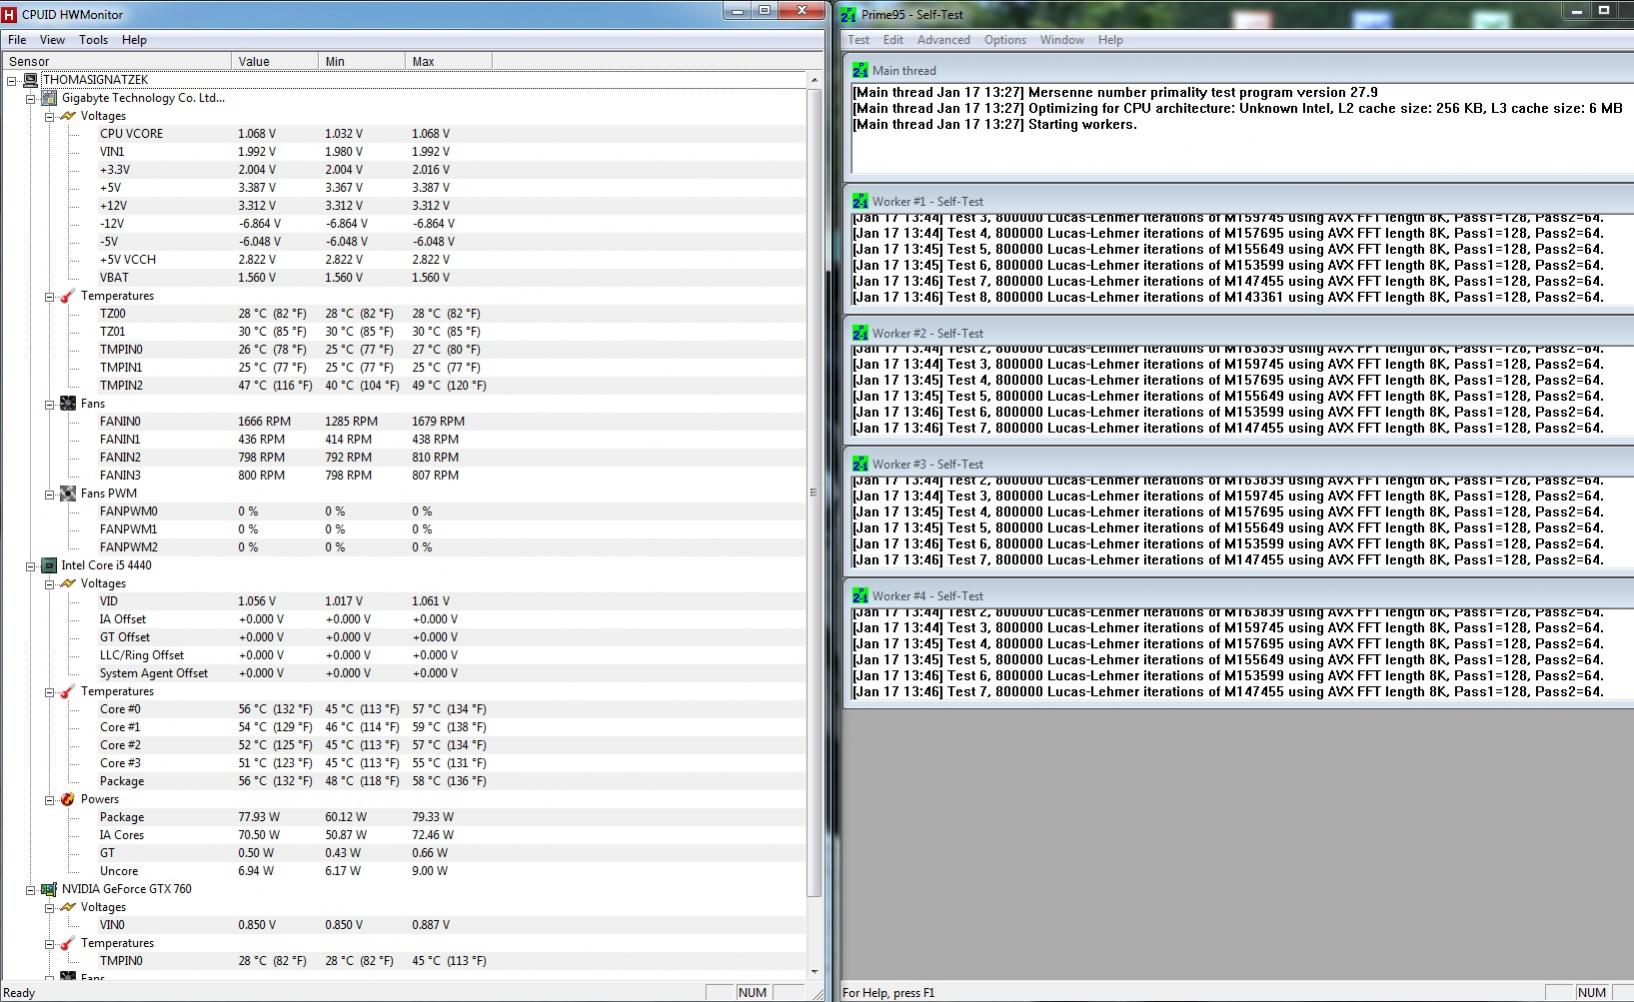The width and height of the screenshot is (1634, 1002).
Task: Open Prime95 Advanced menu
Action: click(x=943, y=40)
